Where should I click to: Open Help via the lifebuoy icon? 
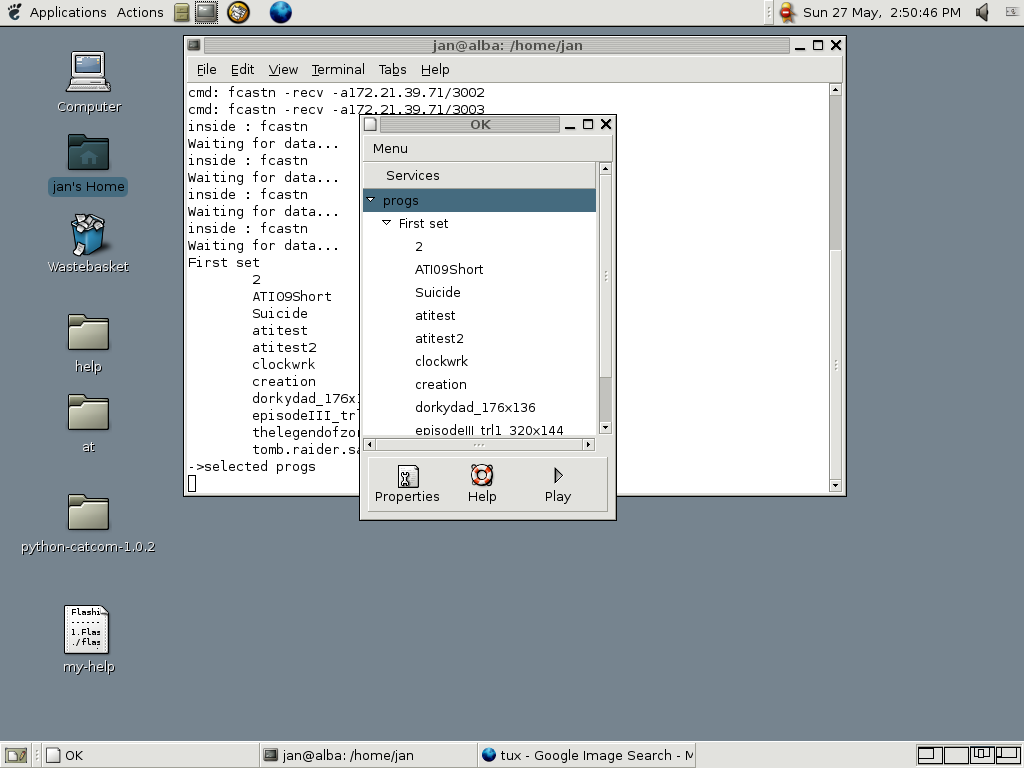(x=482, y=476)
